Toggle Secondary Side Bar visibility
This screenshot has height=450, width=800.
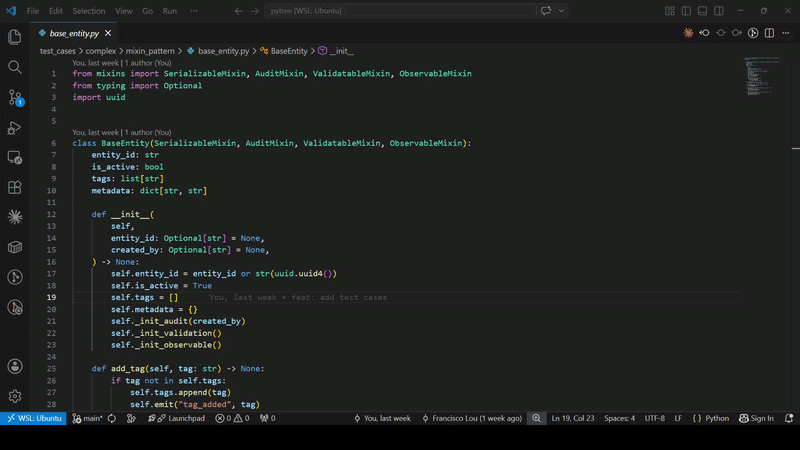coord(719,11)
